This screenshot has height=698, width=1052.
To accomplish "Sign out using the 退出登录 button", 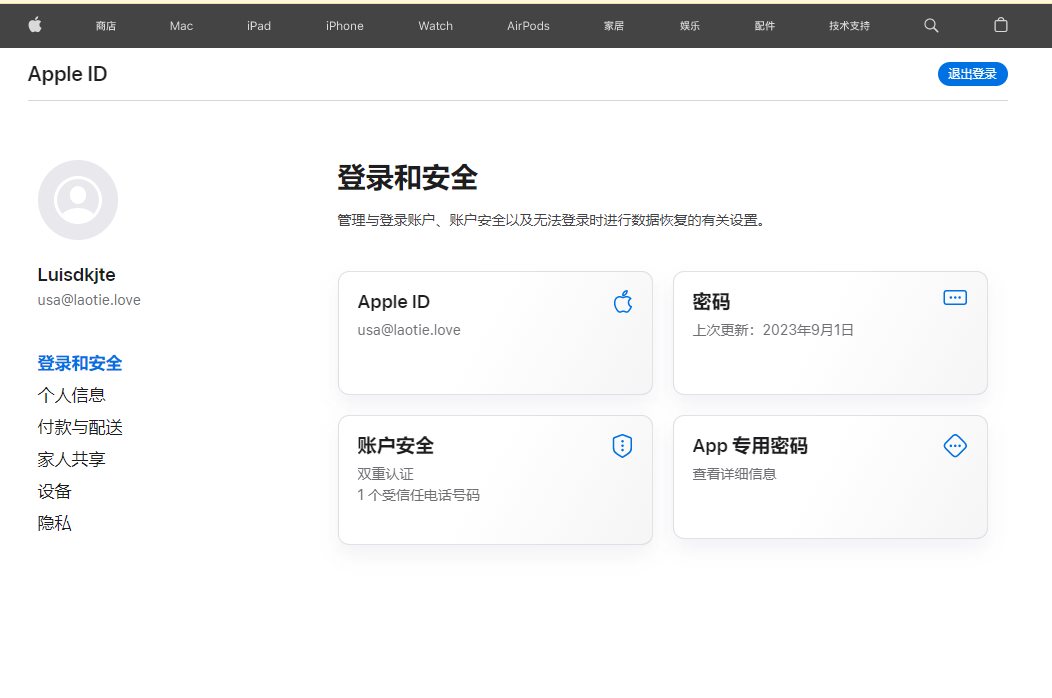I will 972,74.
